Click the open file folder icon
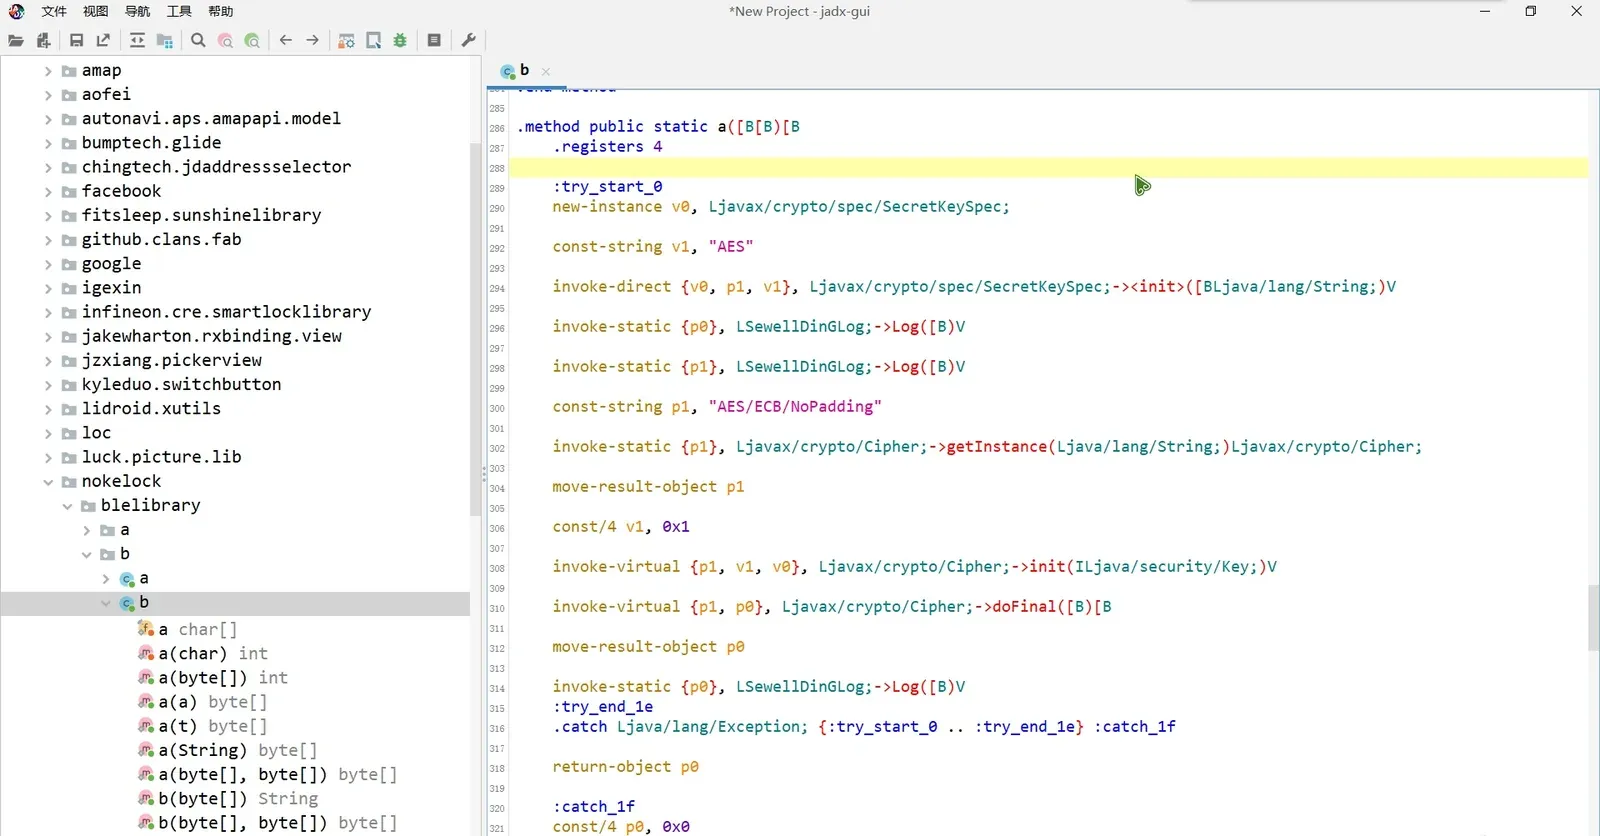 (16, 41)
